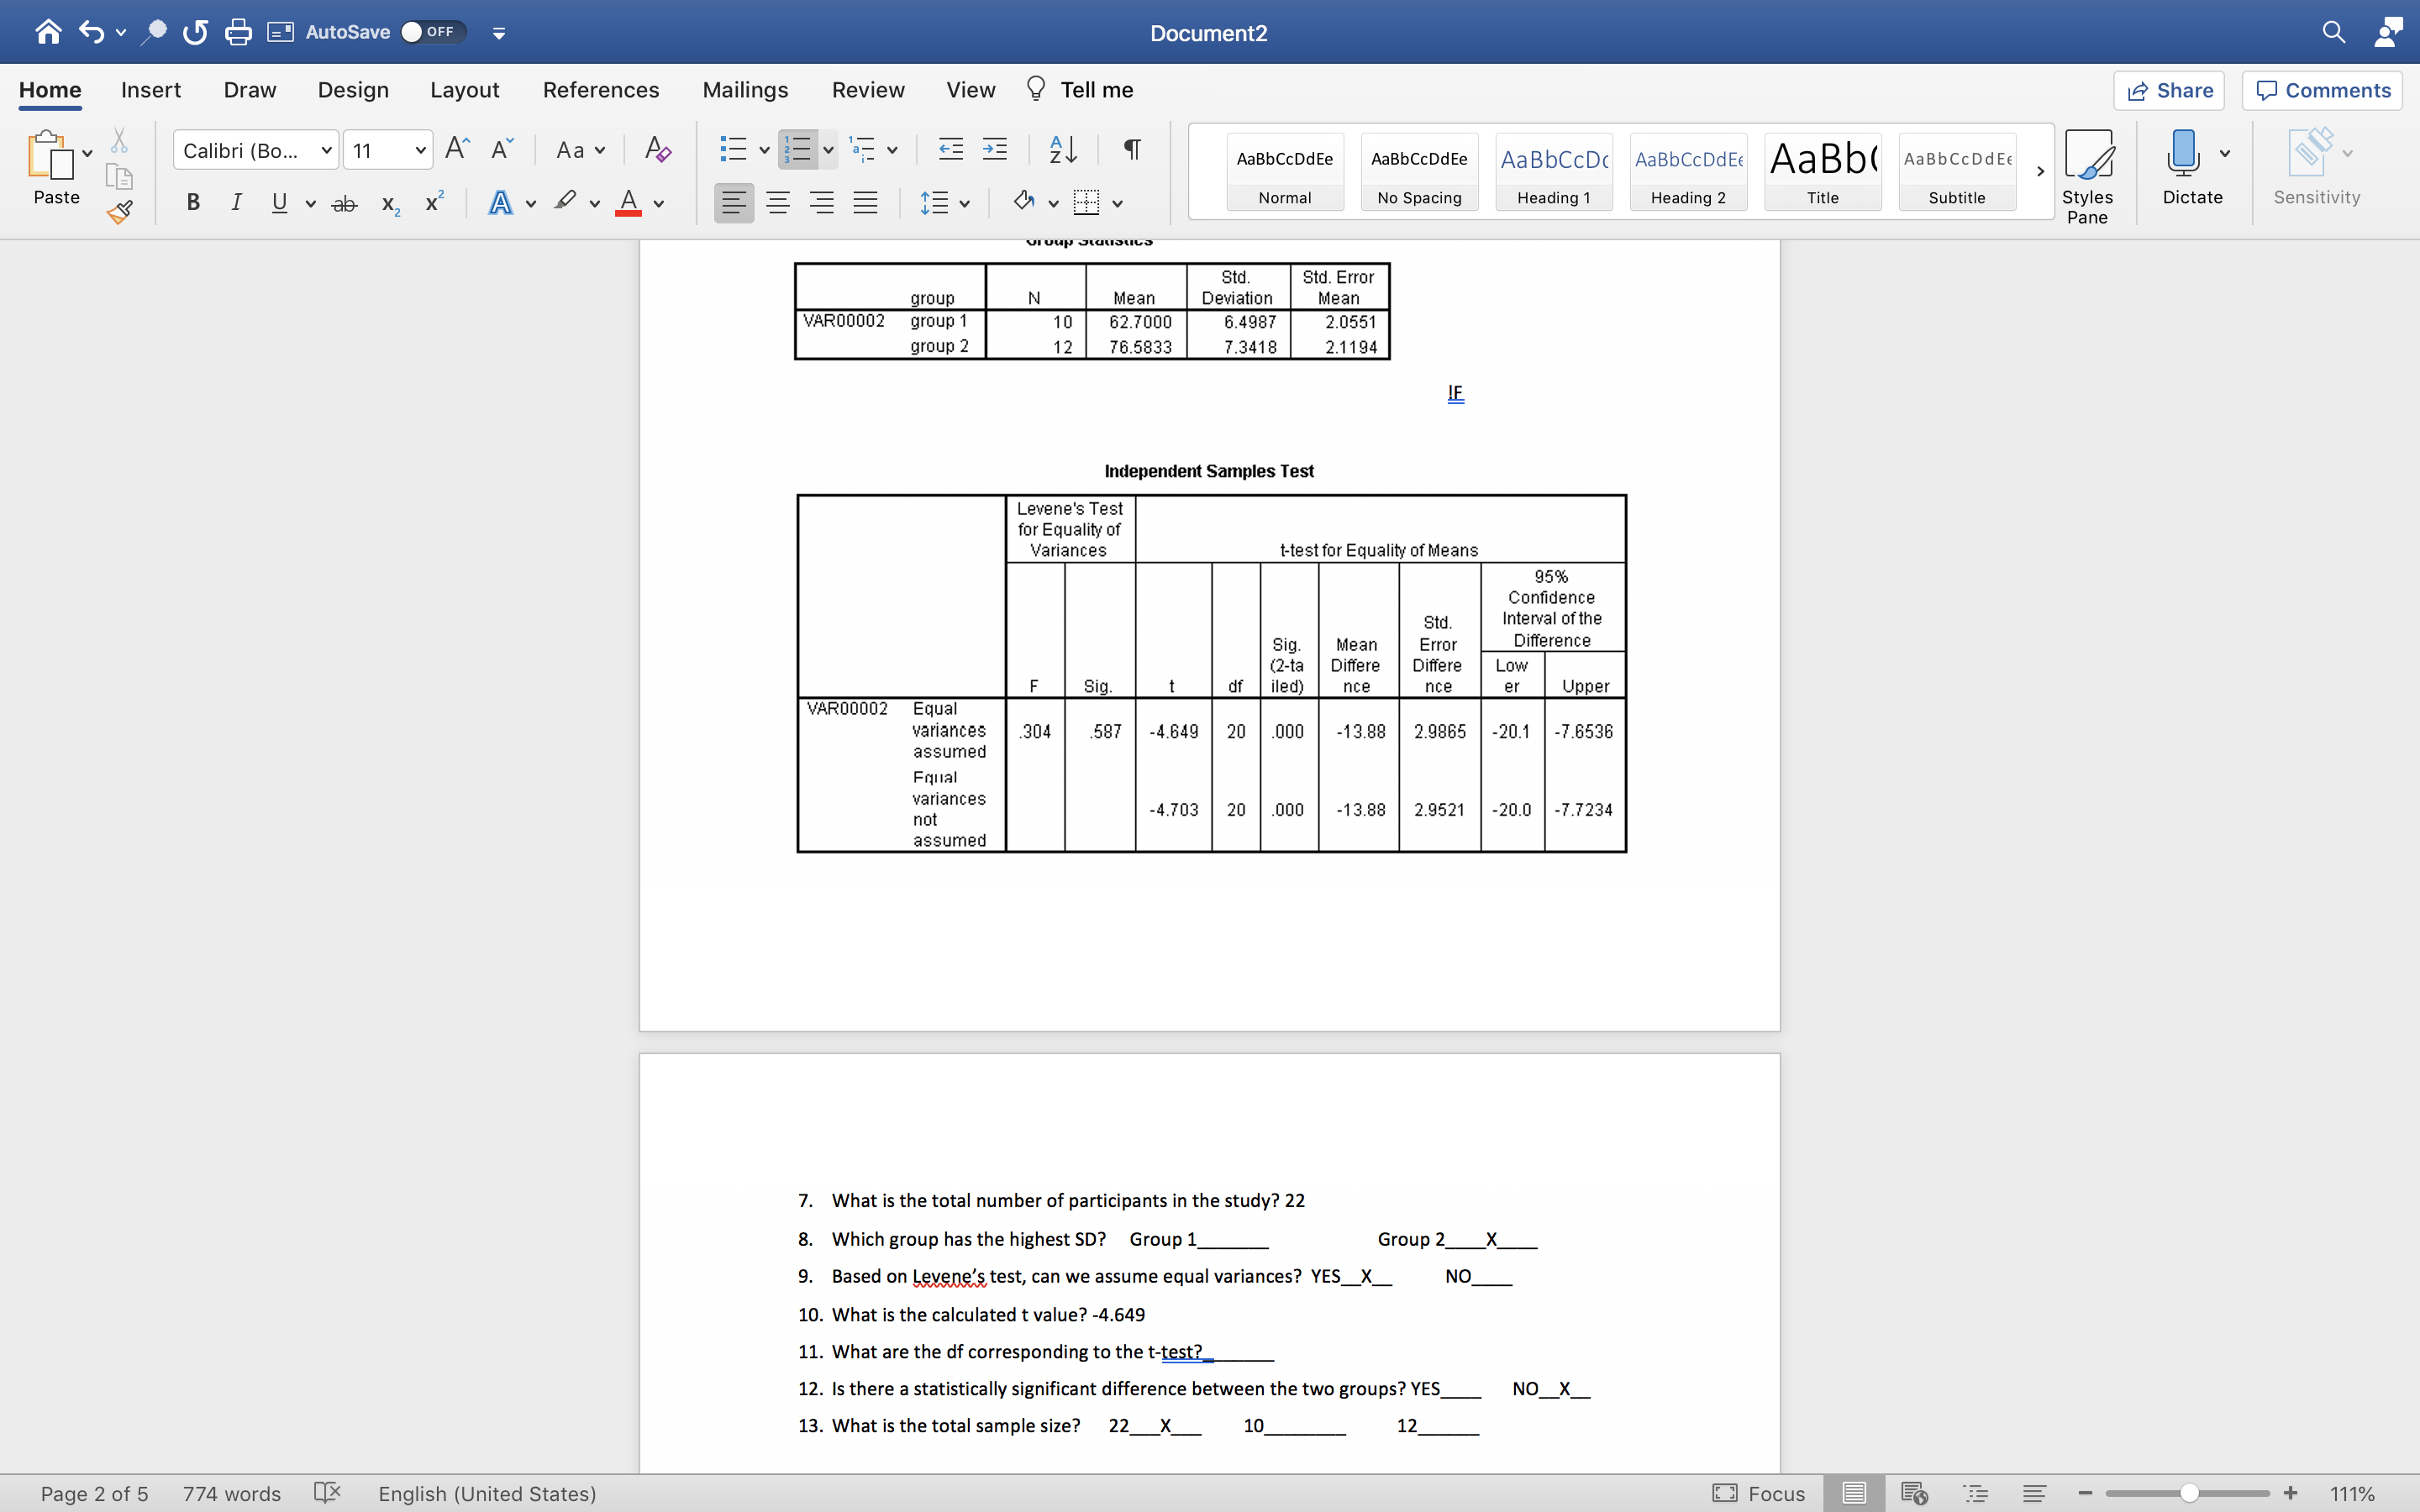The width and height of the screenshot is (2420, 1512).
Task: Toggle bold formatting
Action: tap(192, 202)
